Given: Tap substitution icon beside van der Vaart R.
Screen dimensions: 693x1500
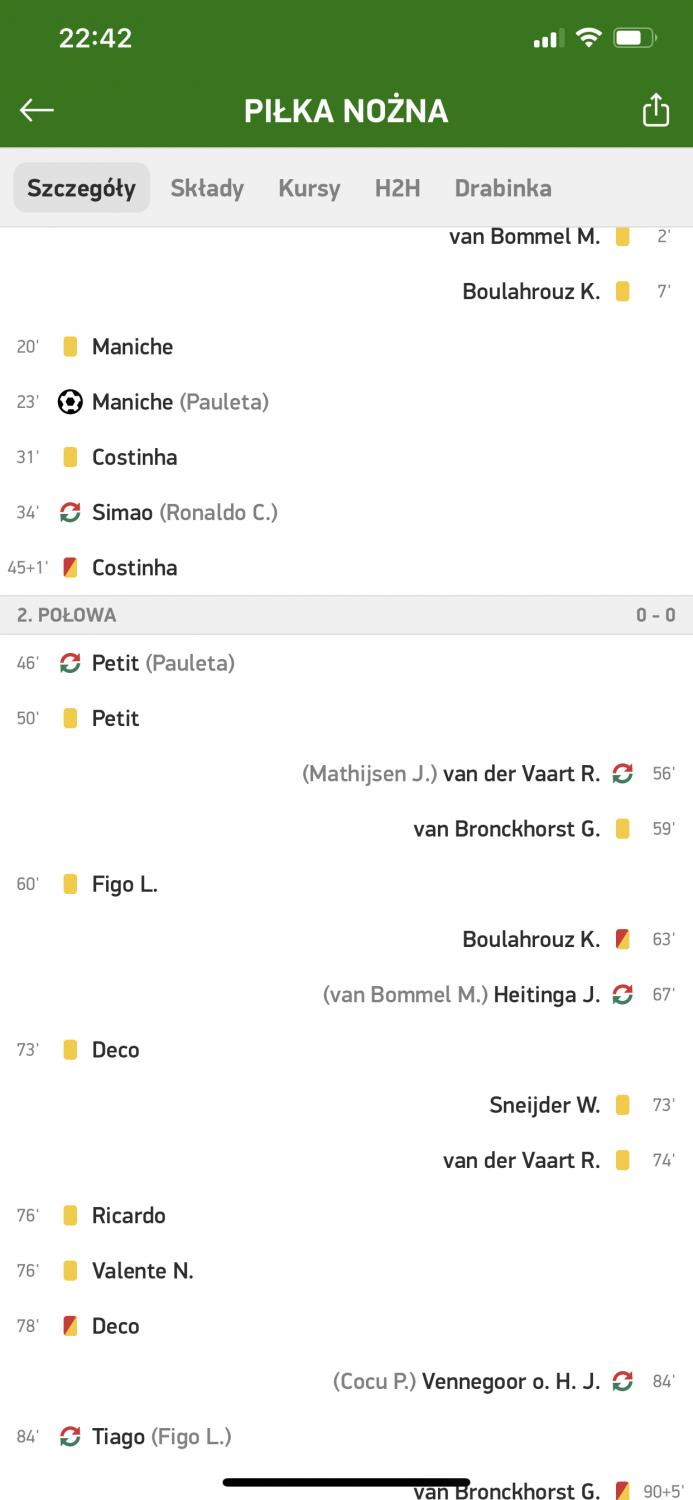Looking at the screenshot, I should (622, 773).
